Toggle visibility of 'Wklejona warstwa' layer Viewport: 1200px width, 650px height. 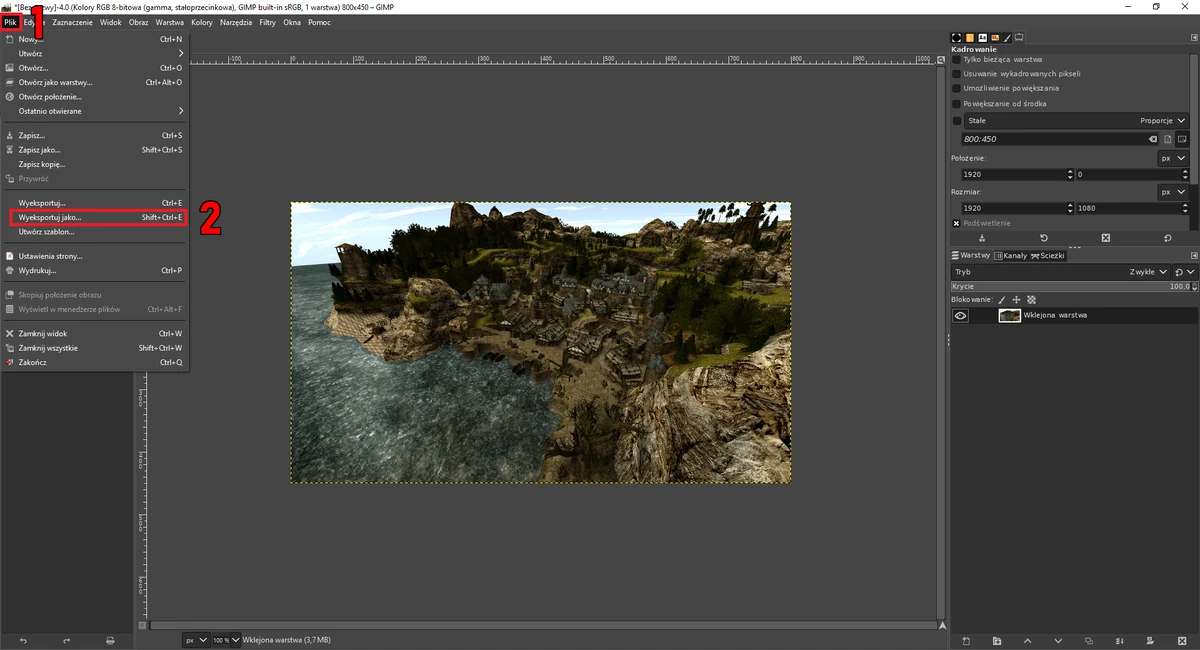pyautogui.click(x=961, y=315)
